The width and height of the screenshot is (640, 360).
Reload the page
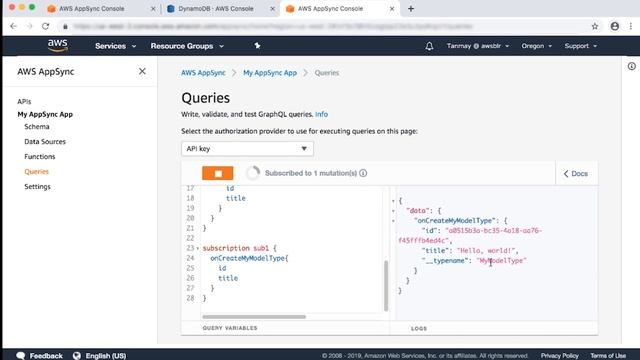45,26
